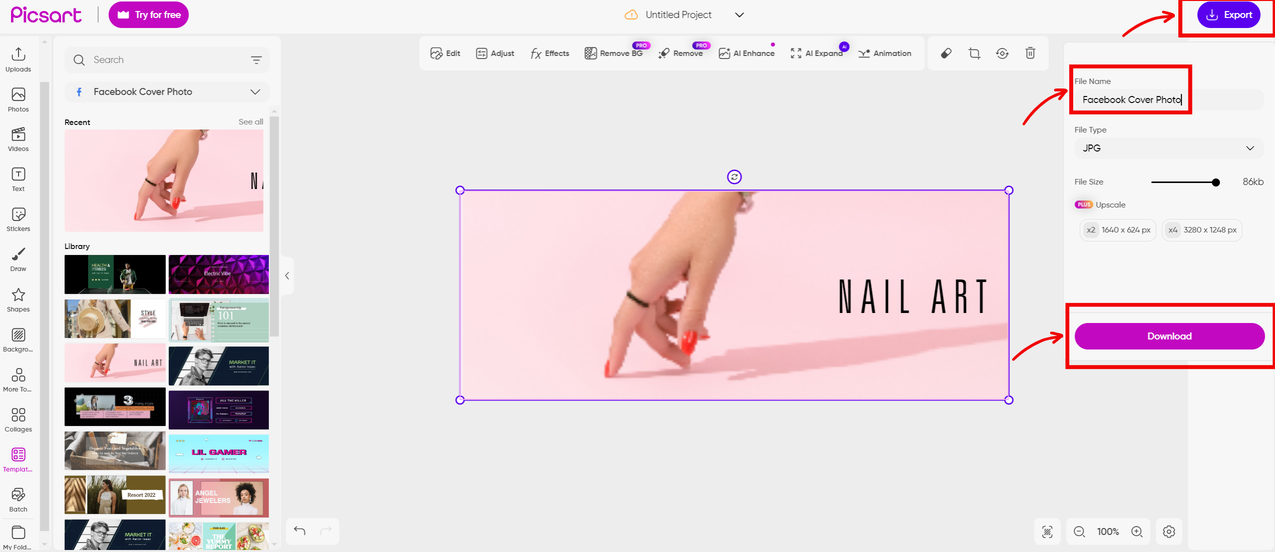Open the AI Expand tool
The image size is (1275, 552).
(x=817, y=53)
